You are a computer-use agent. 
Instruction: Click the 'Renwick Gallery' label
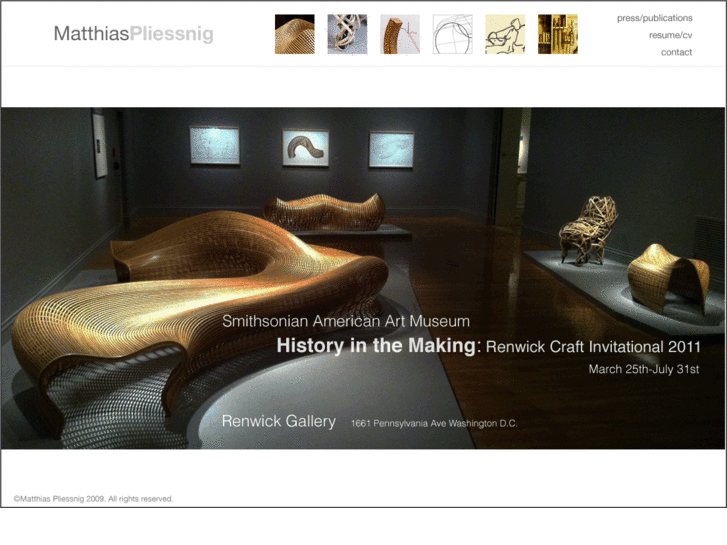279,421
